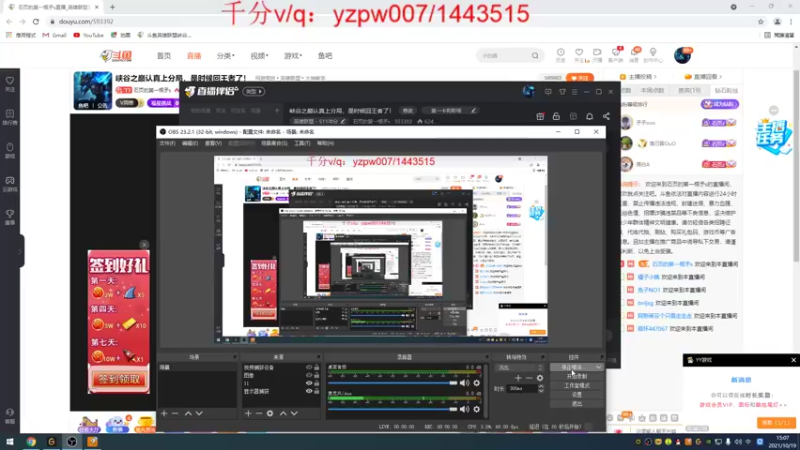The width and height of the screenshot is (800, 450).
Task: Open the 编辑(E) menu in OBS
Action: point(190,143)
